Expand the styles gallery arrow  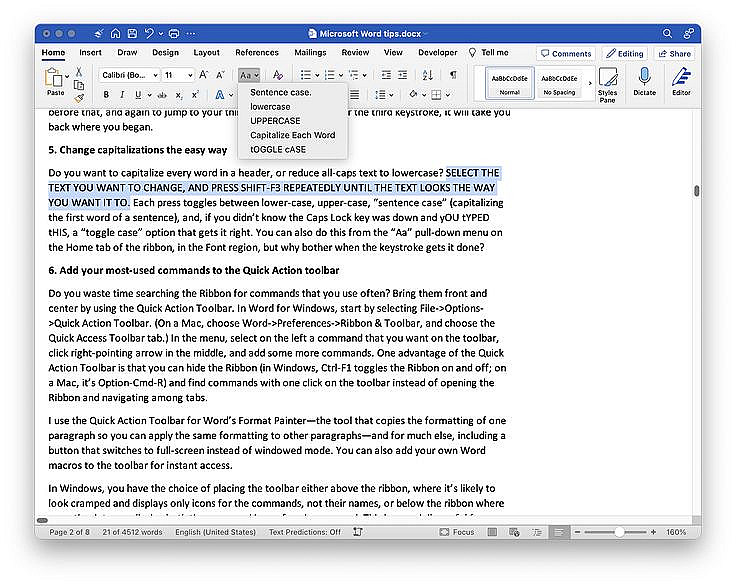[x=590, y=83]
